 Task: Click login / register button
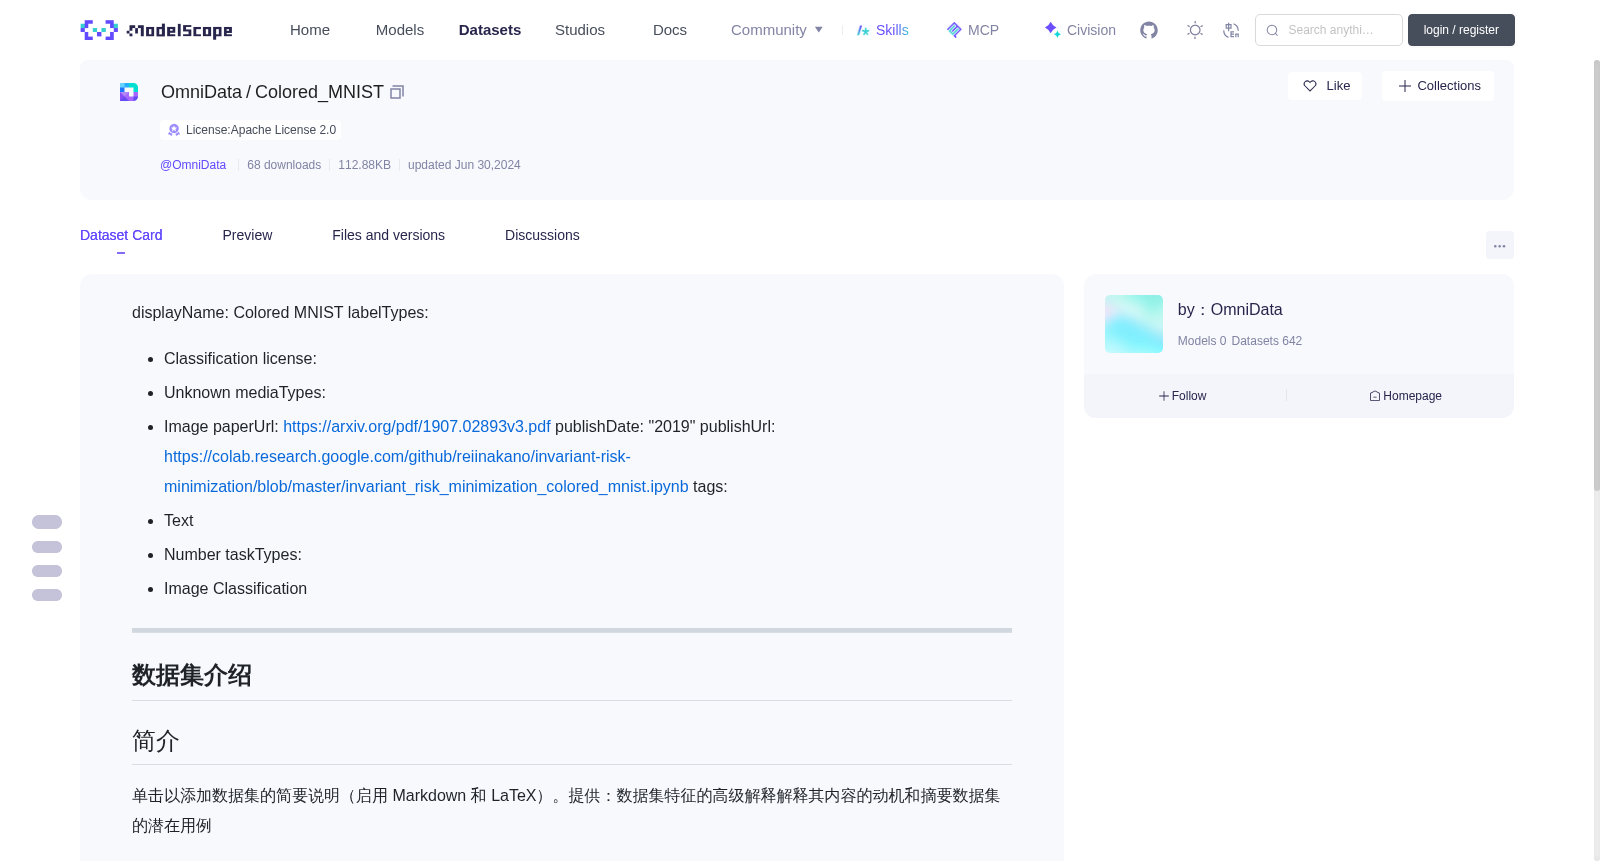click(x=1461, y=30)
